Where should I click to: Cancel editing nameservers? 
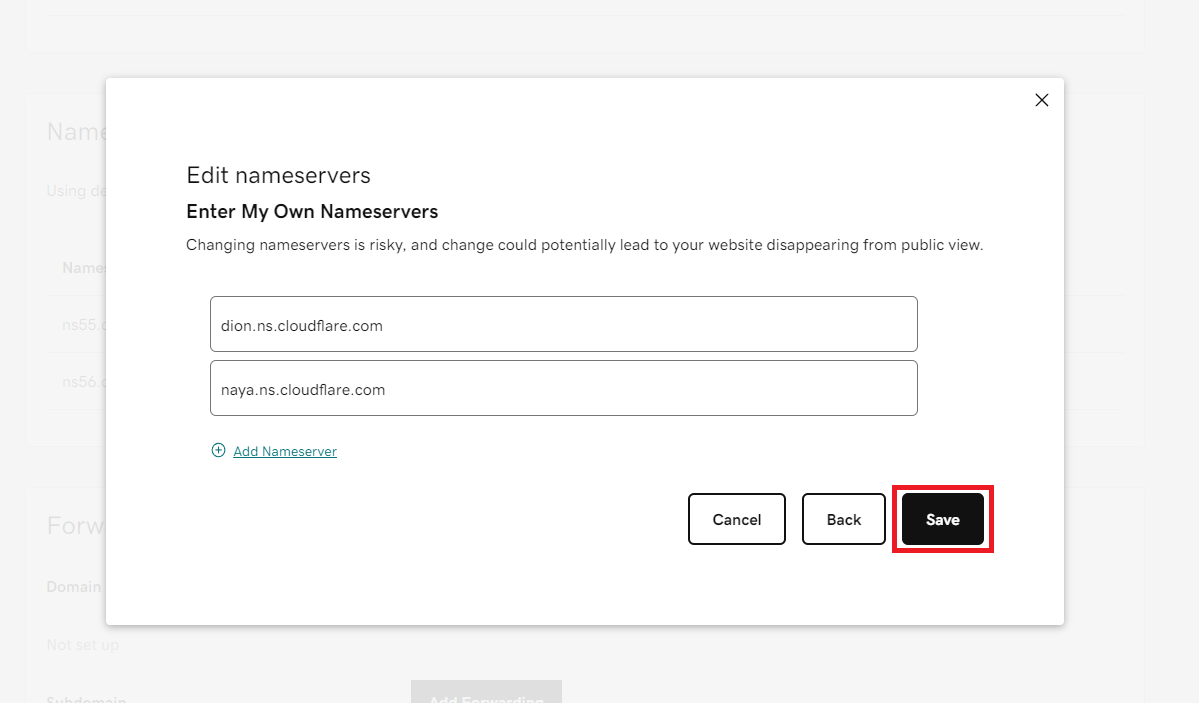click(736, 519)
